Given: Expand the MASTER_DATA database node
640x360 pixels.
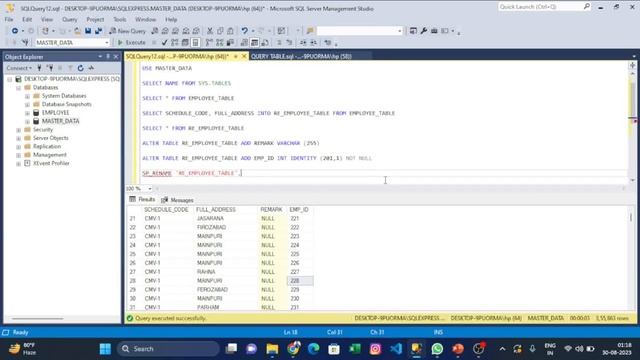Looking at the screenshot, I should 27,121.
